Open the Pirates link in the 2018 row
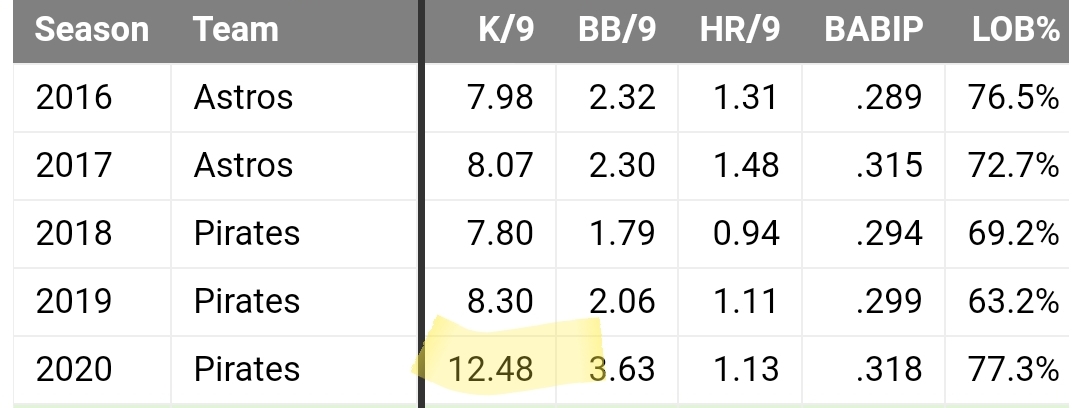 pyautogui.click(x=246, y=233)
